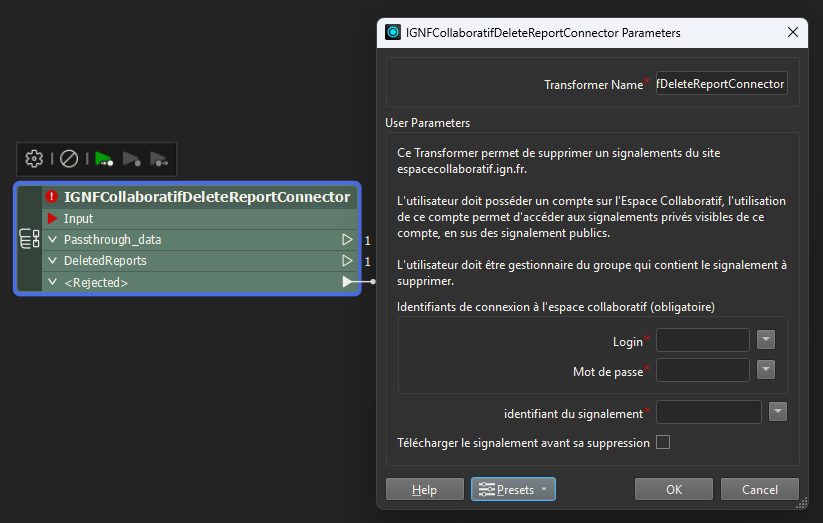This screenshot has width=823, height=523.
Task: Click the User Parameters heading
Action: click(427, 122)
